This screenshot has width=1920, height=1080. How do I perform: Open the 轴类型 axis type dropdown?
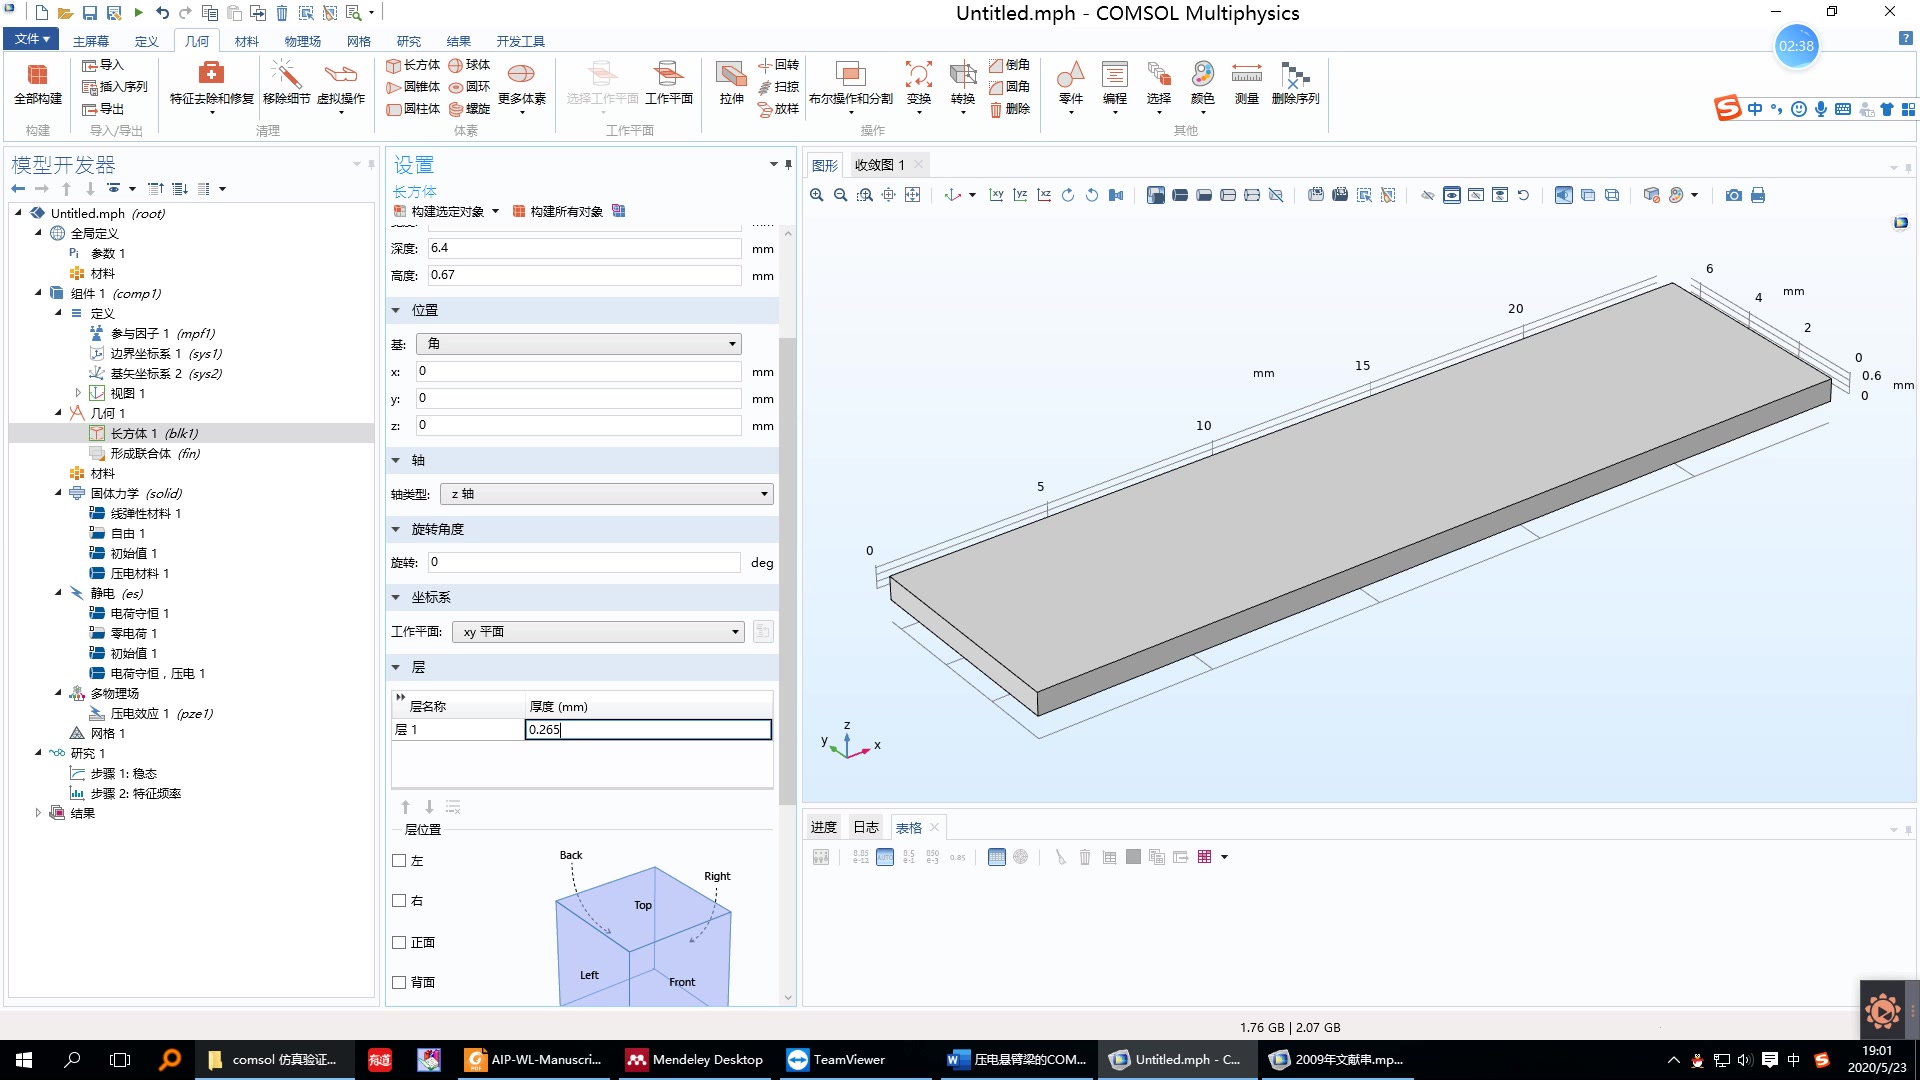tap(607, 494)
